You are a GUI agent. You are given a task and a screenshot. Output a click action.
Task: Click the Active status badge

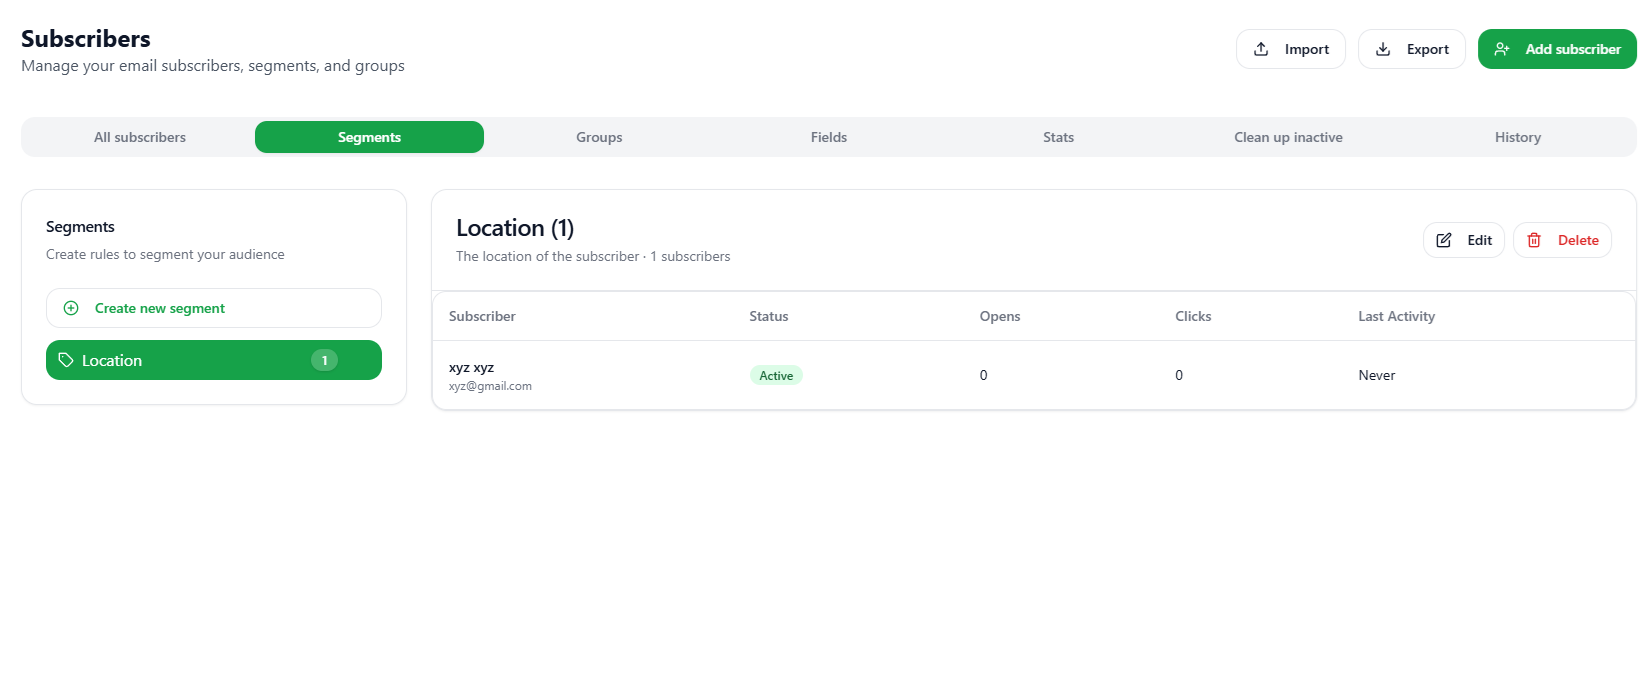point(776,375)
